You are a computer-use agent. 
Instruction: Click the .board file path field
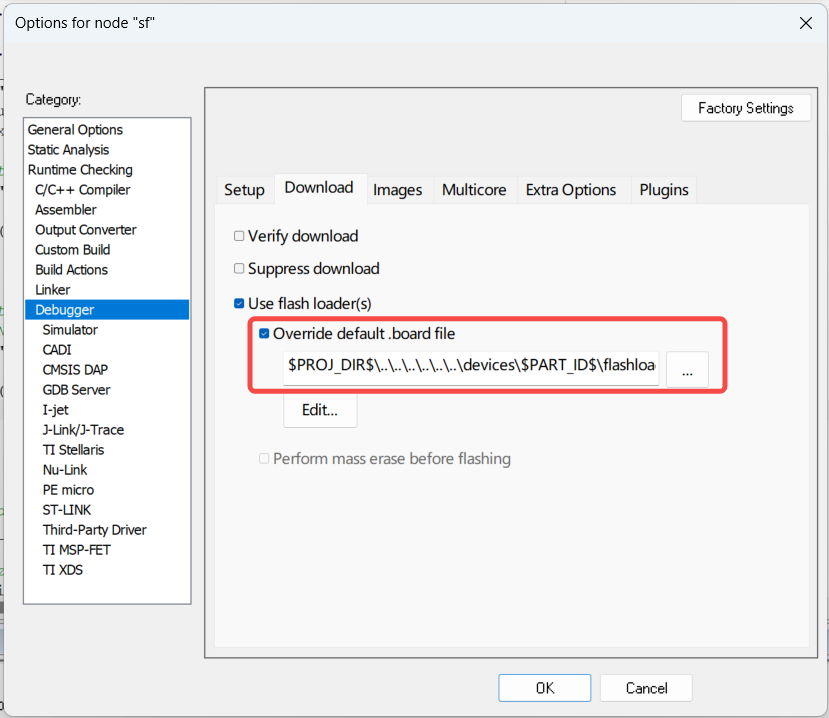471,366
